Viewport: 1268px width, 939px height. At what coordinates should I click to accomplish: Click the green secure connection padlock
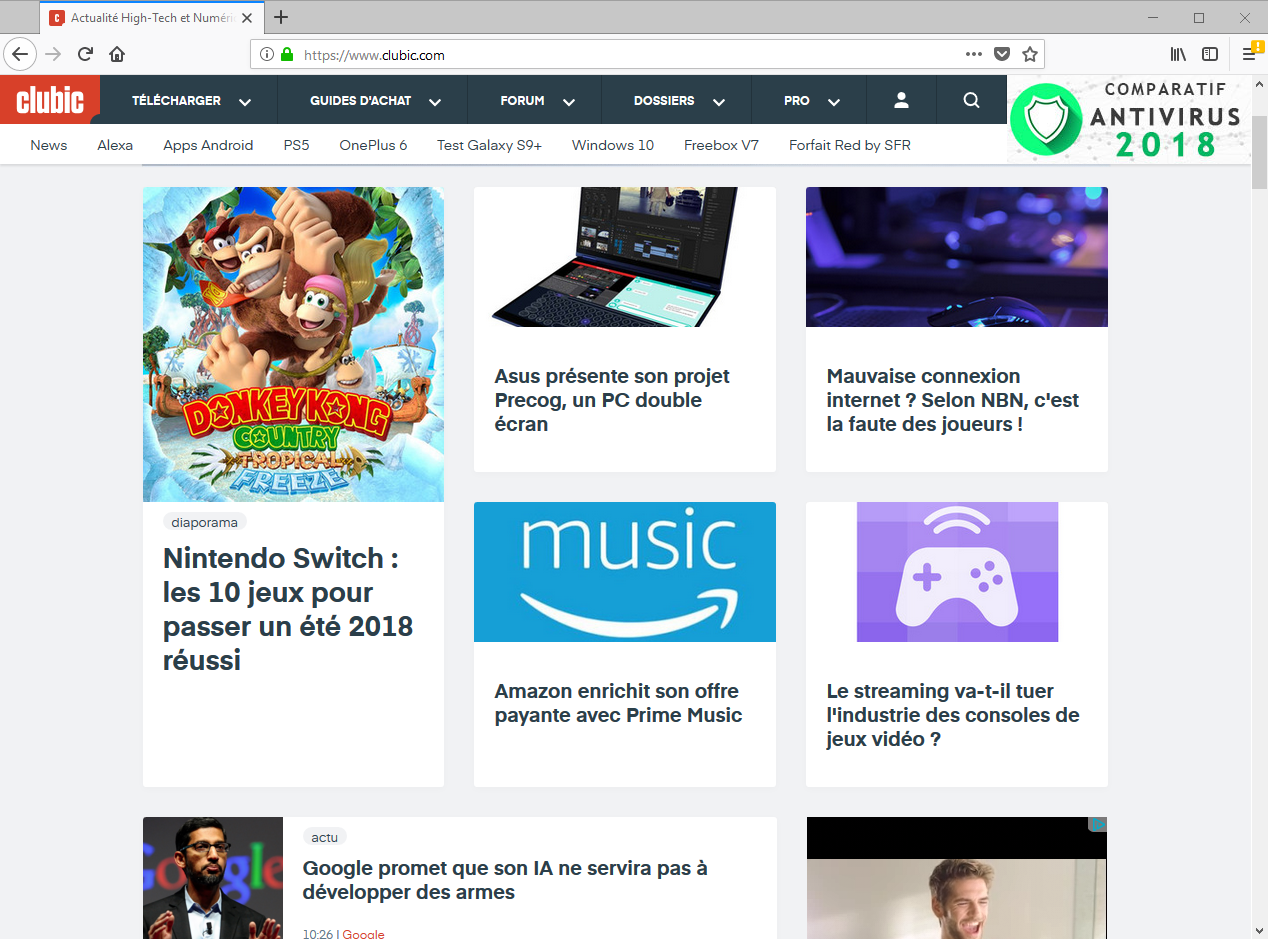tap(287, 55)
